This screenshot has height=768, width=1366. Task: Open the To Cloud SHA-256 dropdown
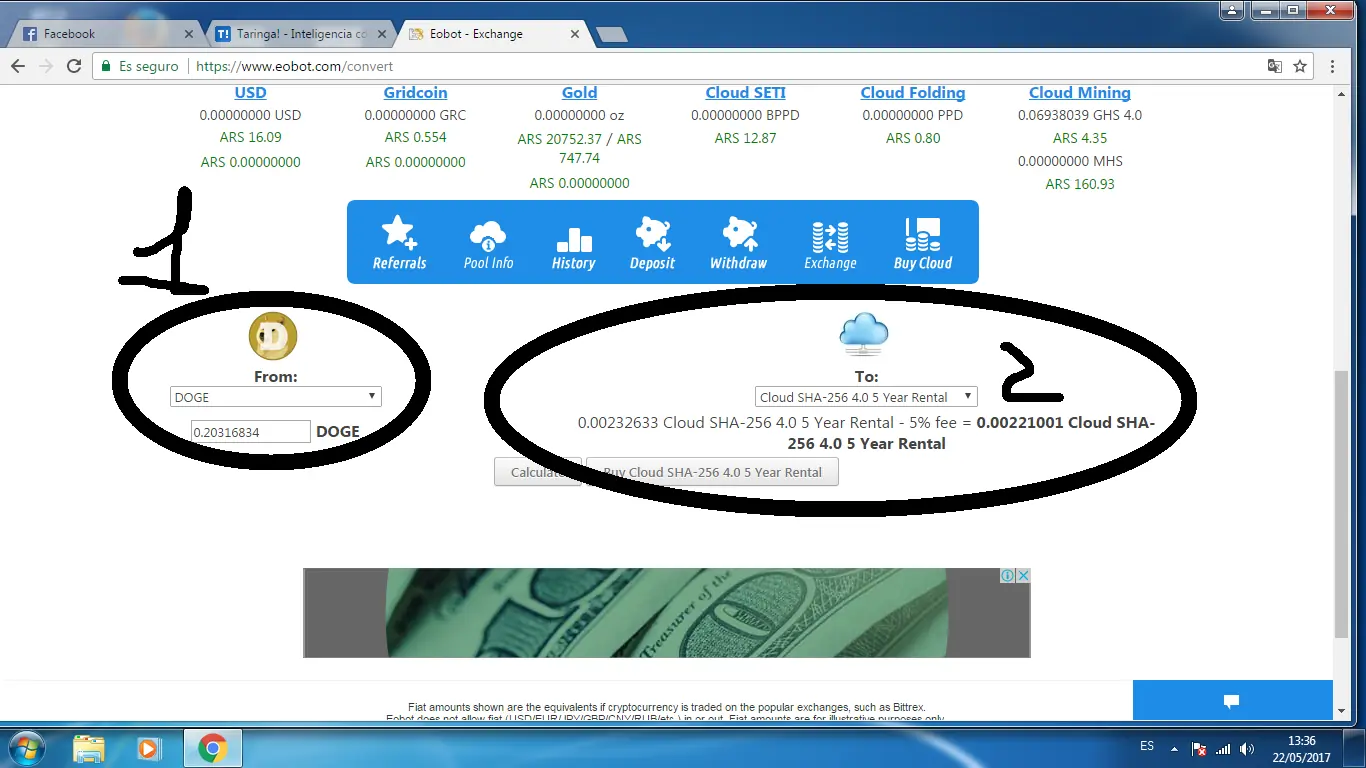click(866, 397)
